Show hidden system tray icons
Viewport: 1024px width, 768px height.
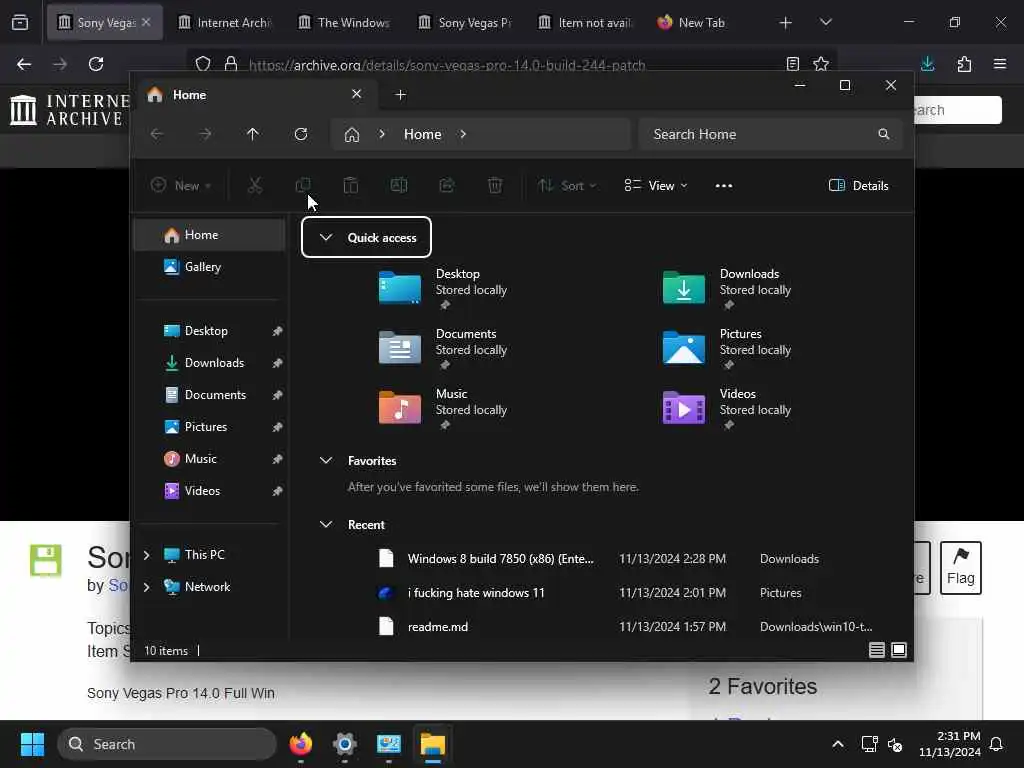click(x=838, y=744)
